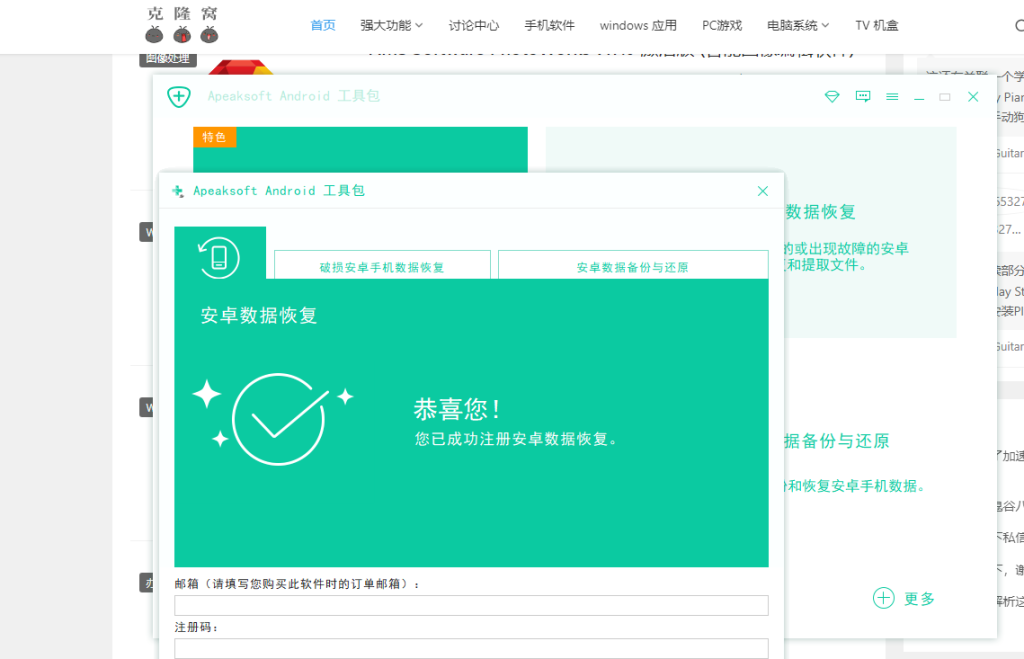Click the 图像处理 category tag
The image size is (1024, 659).
coord(168,59)
